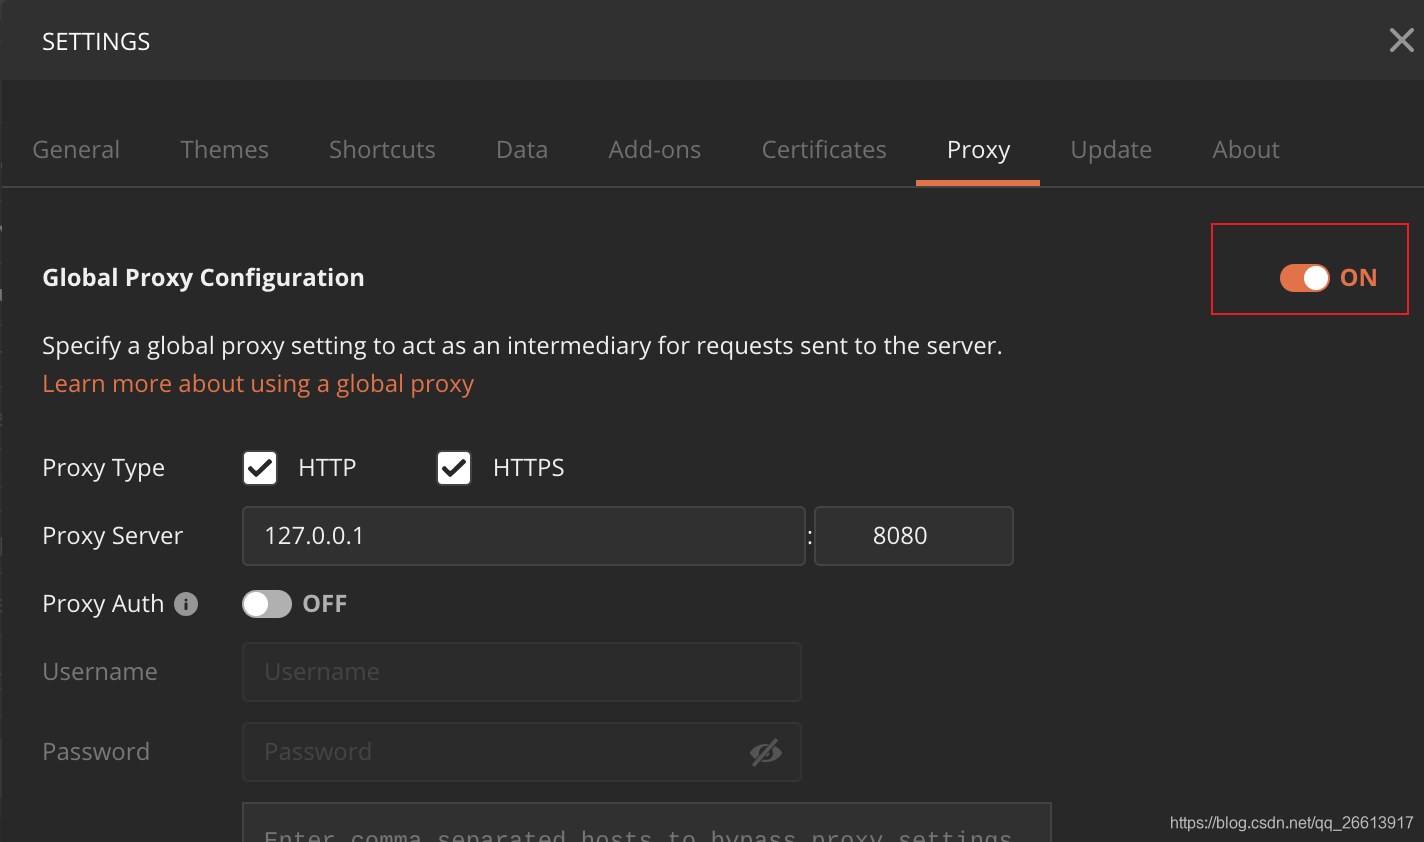Screen dimensions: 1424x842
Task: Open the Proxy Auth info icon
Action: [x=186, y=604]
